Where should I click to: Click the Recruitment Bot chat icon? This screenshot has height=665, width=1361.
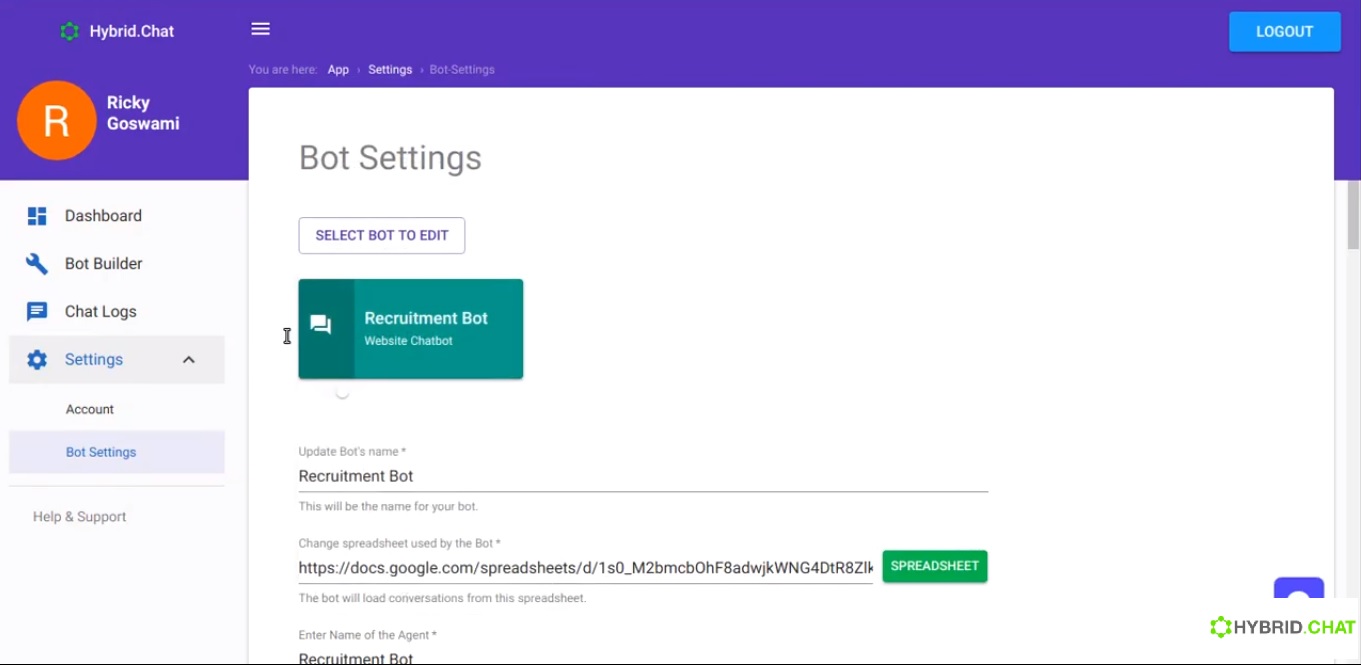[320, 324]
